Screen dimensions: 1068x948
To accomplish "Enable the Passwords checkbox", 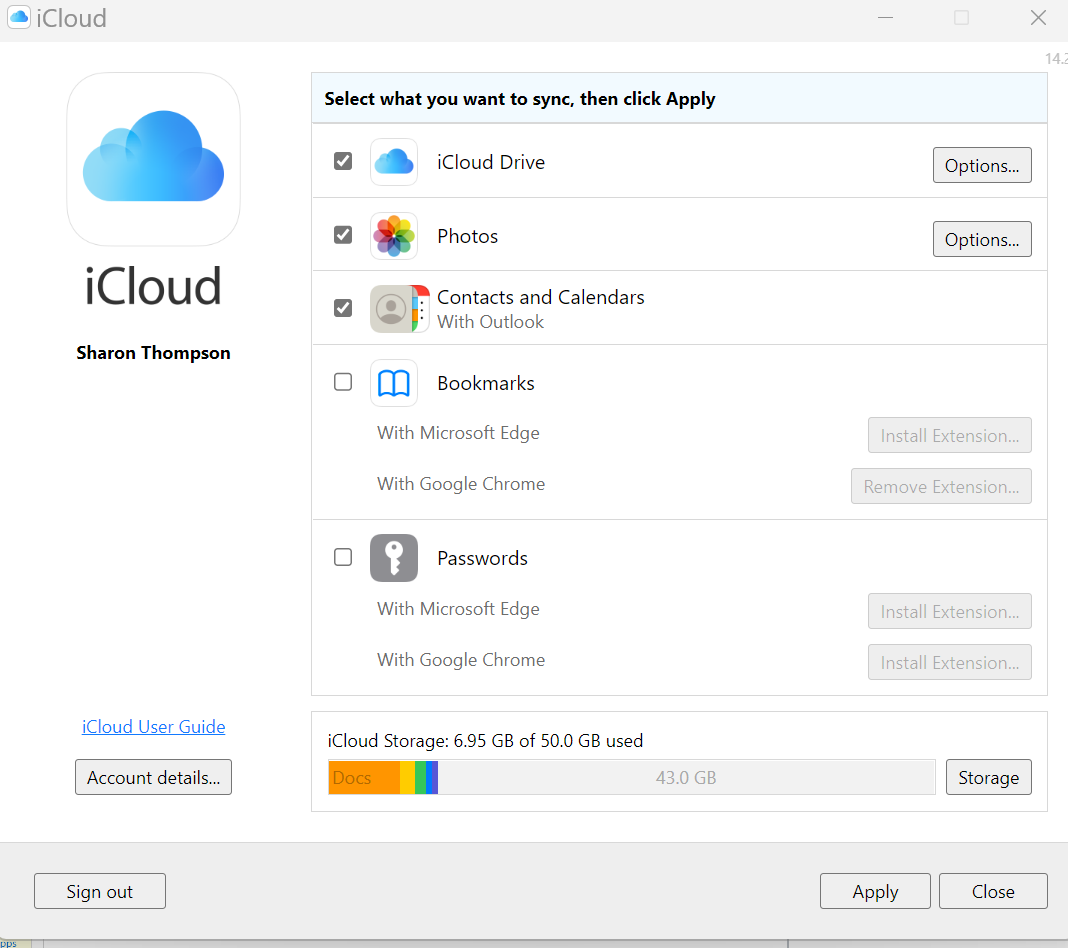I will coord(343,557).
